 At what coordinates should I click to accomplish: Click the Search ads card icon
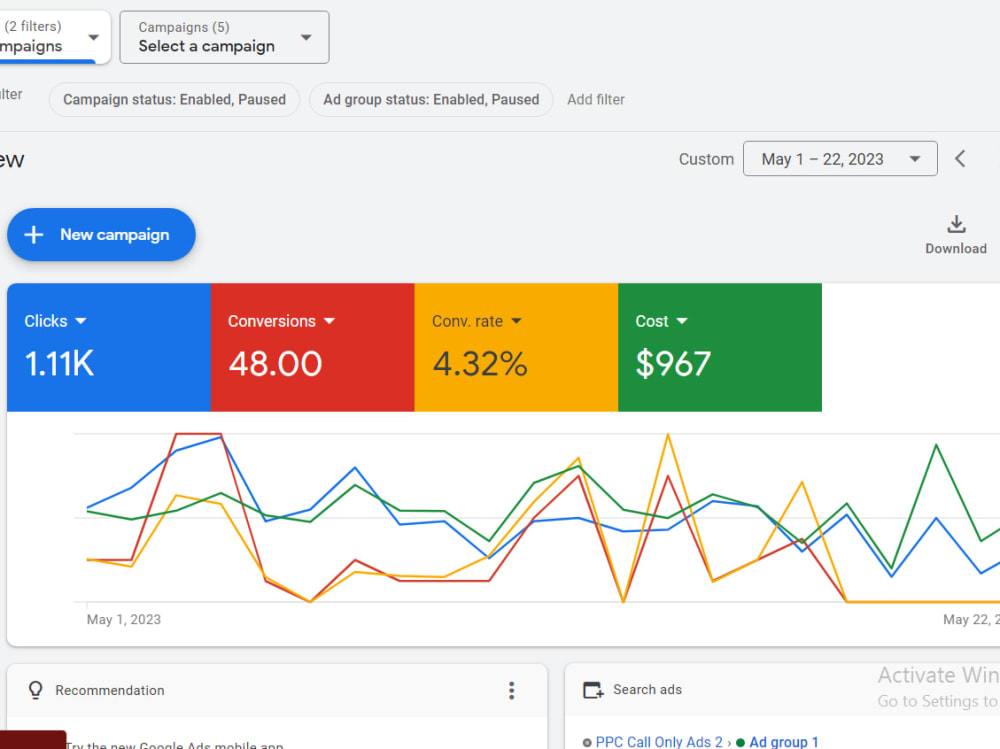click(593, 690)
